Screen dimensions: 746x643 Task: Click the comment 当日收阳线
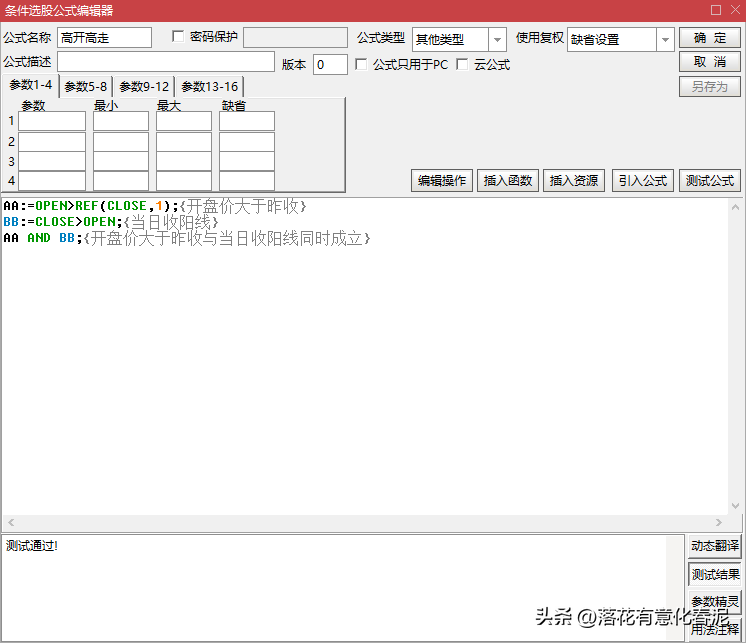(x=171, y=222)
